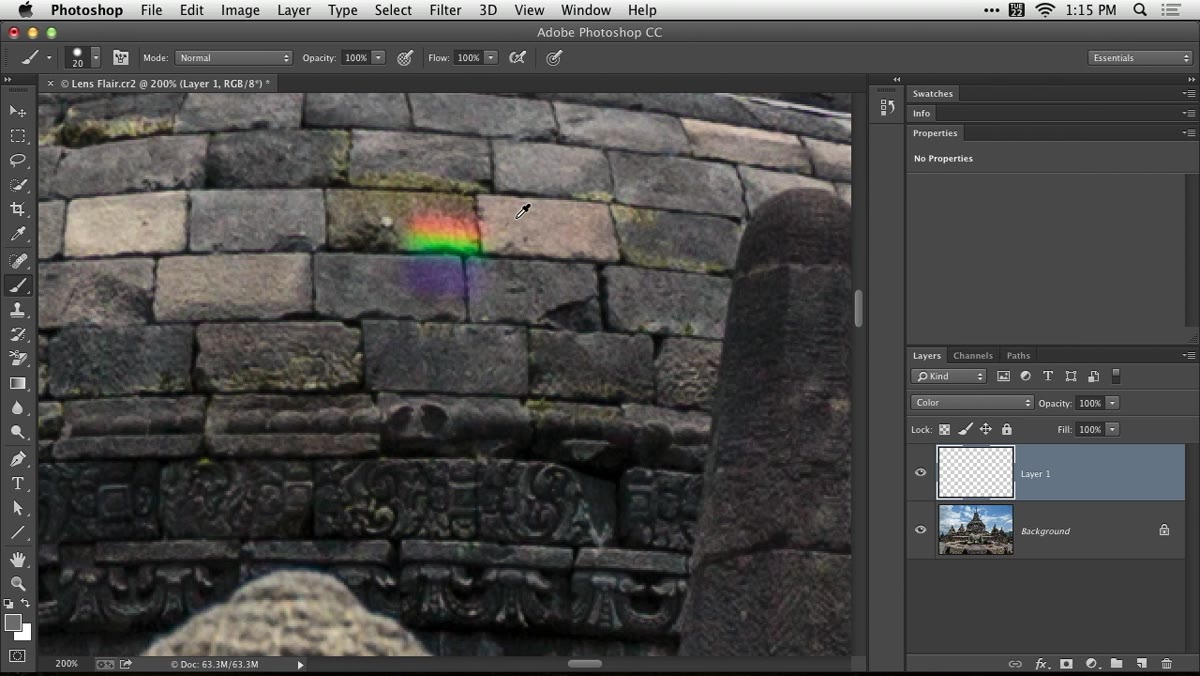This screenshot has height=676, width=1200.
Task: Select the Zoom tool in toolbar
Action: pyautogui.click(x=18, y=584)
